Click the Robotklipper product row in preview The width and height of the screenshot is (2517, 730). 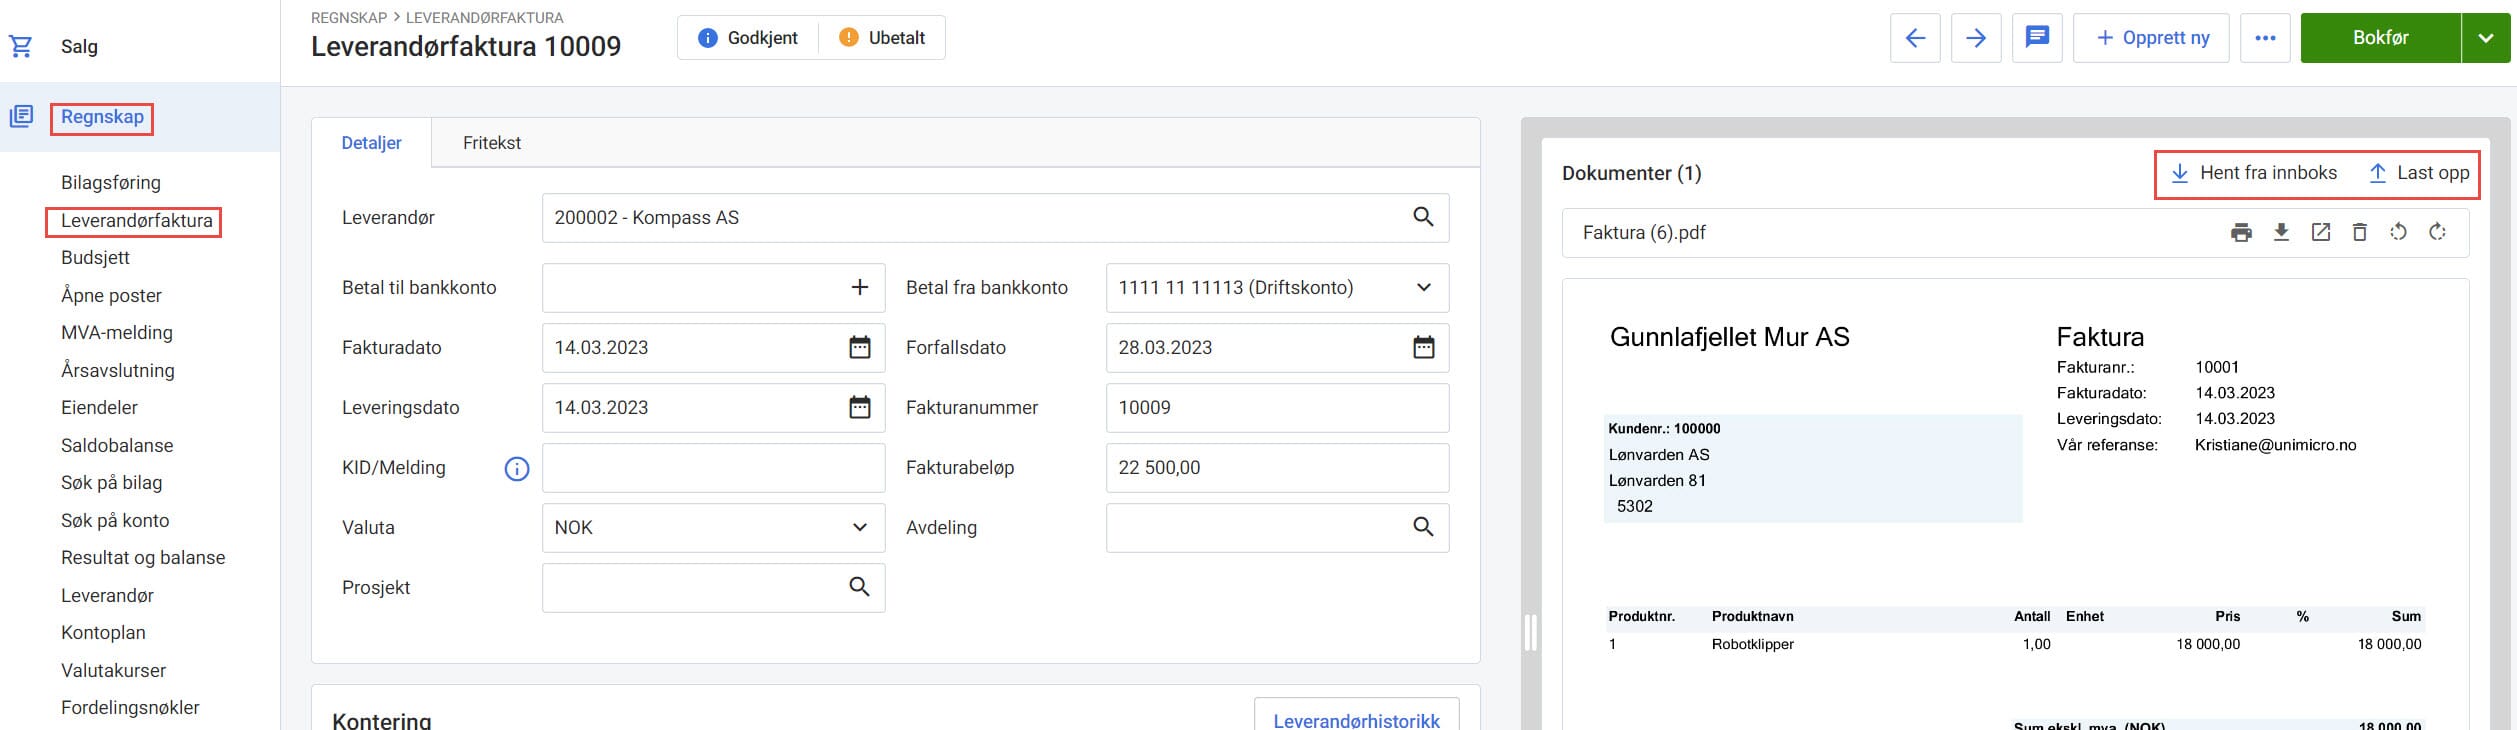click(2014, 644)
